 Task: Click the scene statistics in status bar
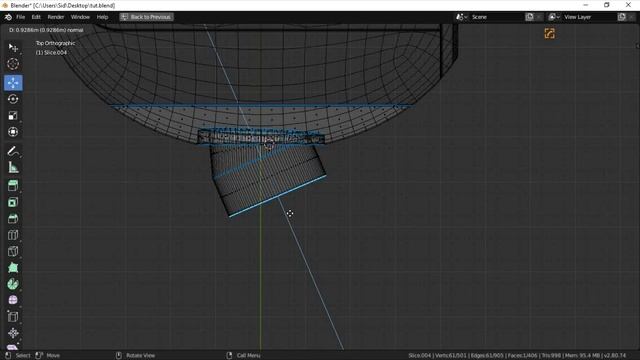coord(517,356)
